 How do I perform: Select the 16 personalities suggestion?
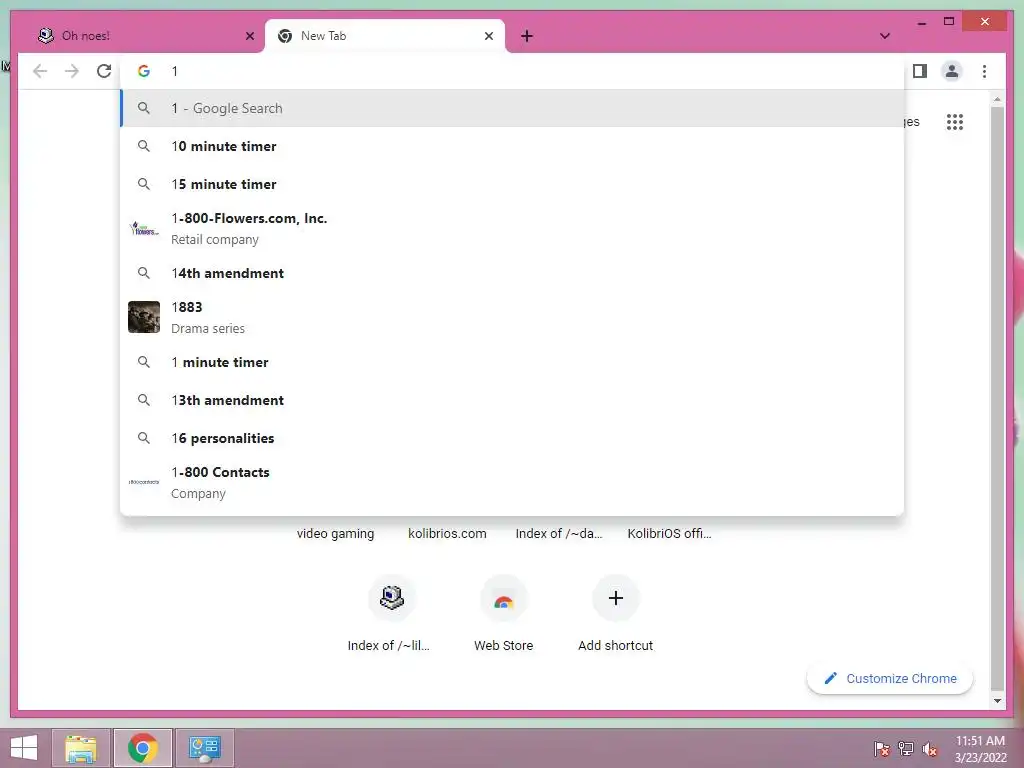tap(512, 438)
